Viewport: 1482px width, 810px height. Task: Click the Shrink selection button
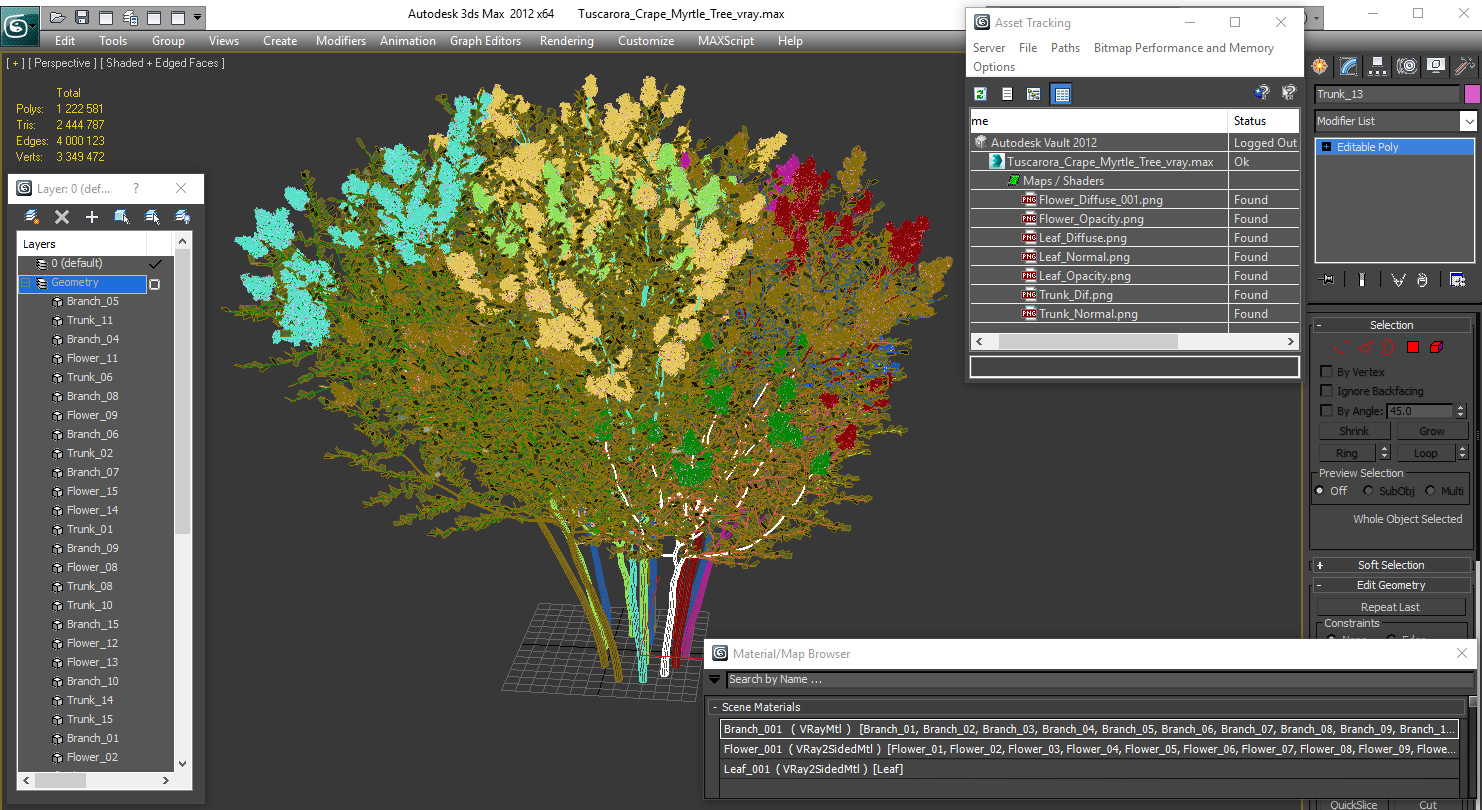tap(1354, 431)
